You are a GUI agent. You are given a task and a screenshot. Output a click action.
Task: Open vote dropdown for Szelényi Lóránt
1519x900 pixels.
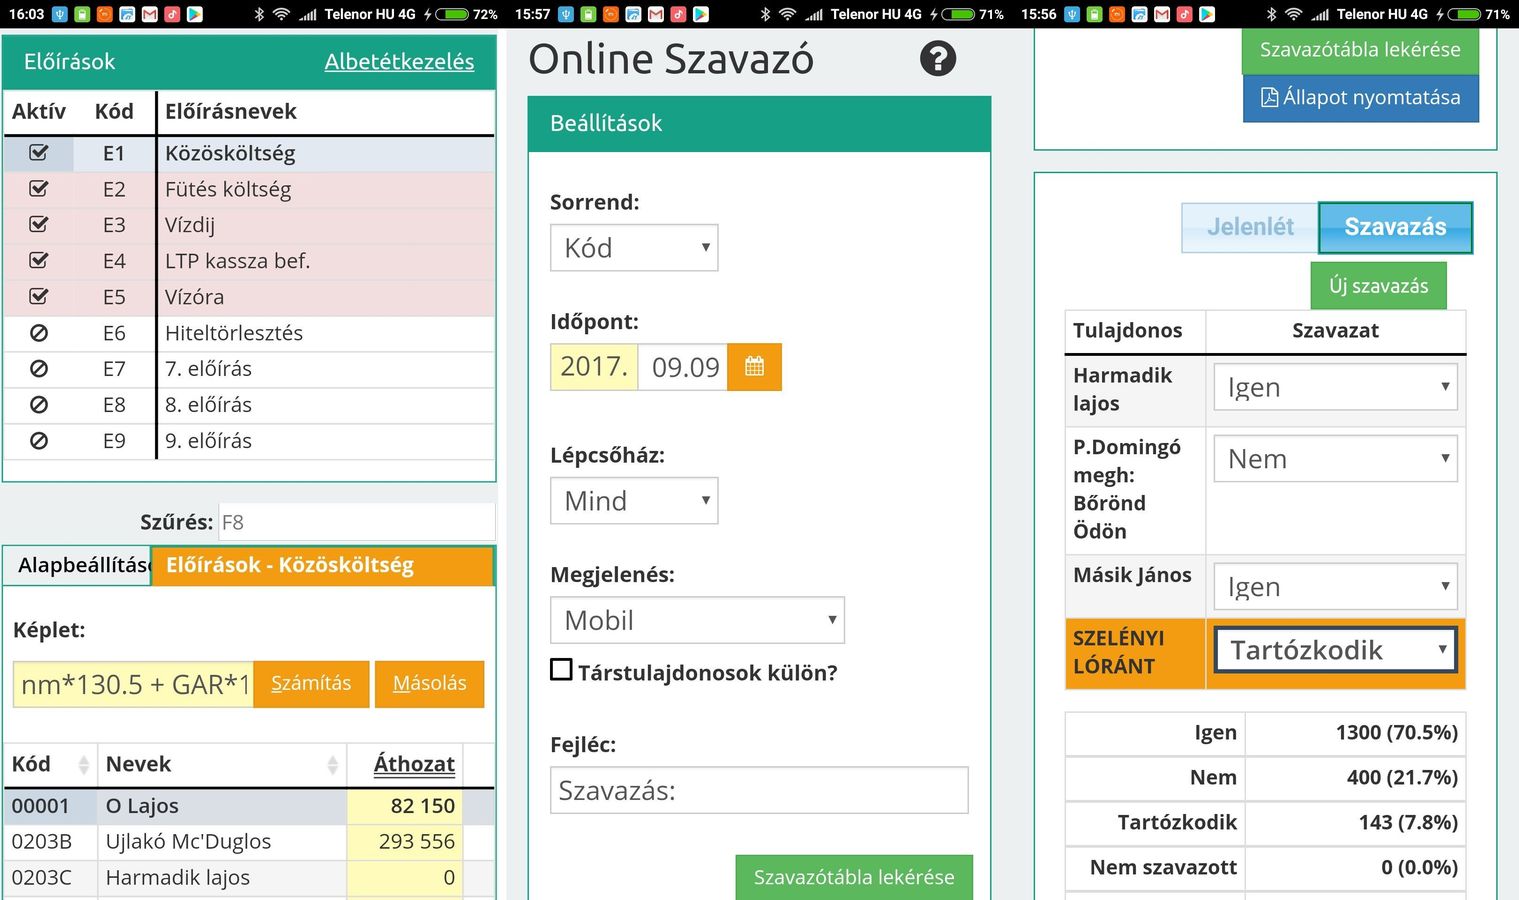coord(1335,650)
